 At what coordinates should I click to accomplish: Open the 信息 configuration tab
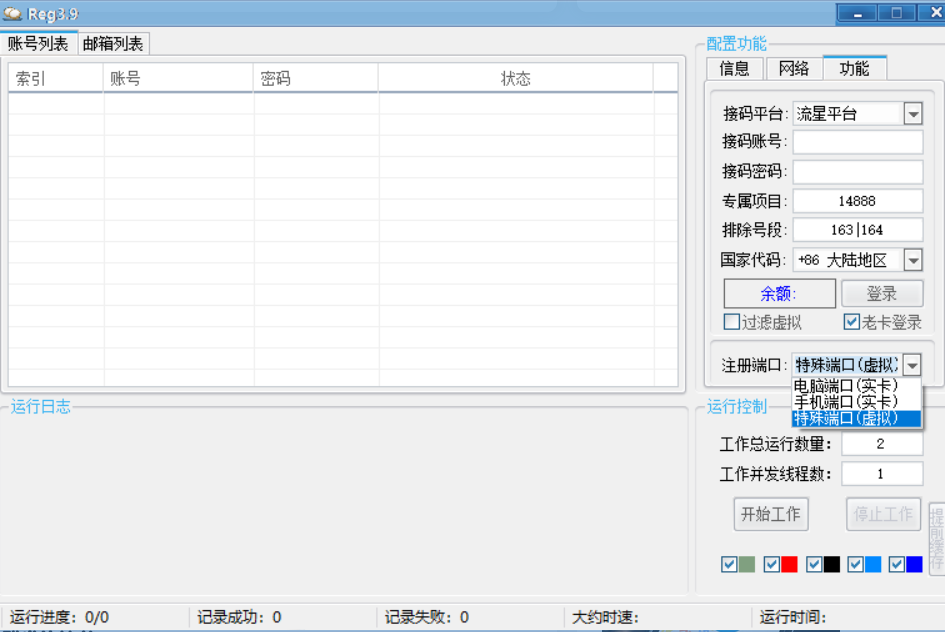coord(734,68)
